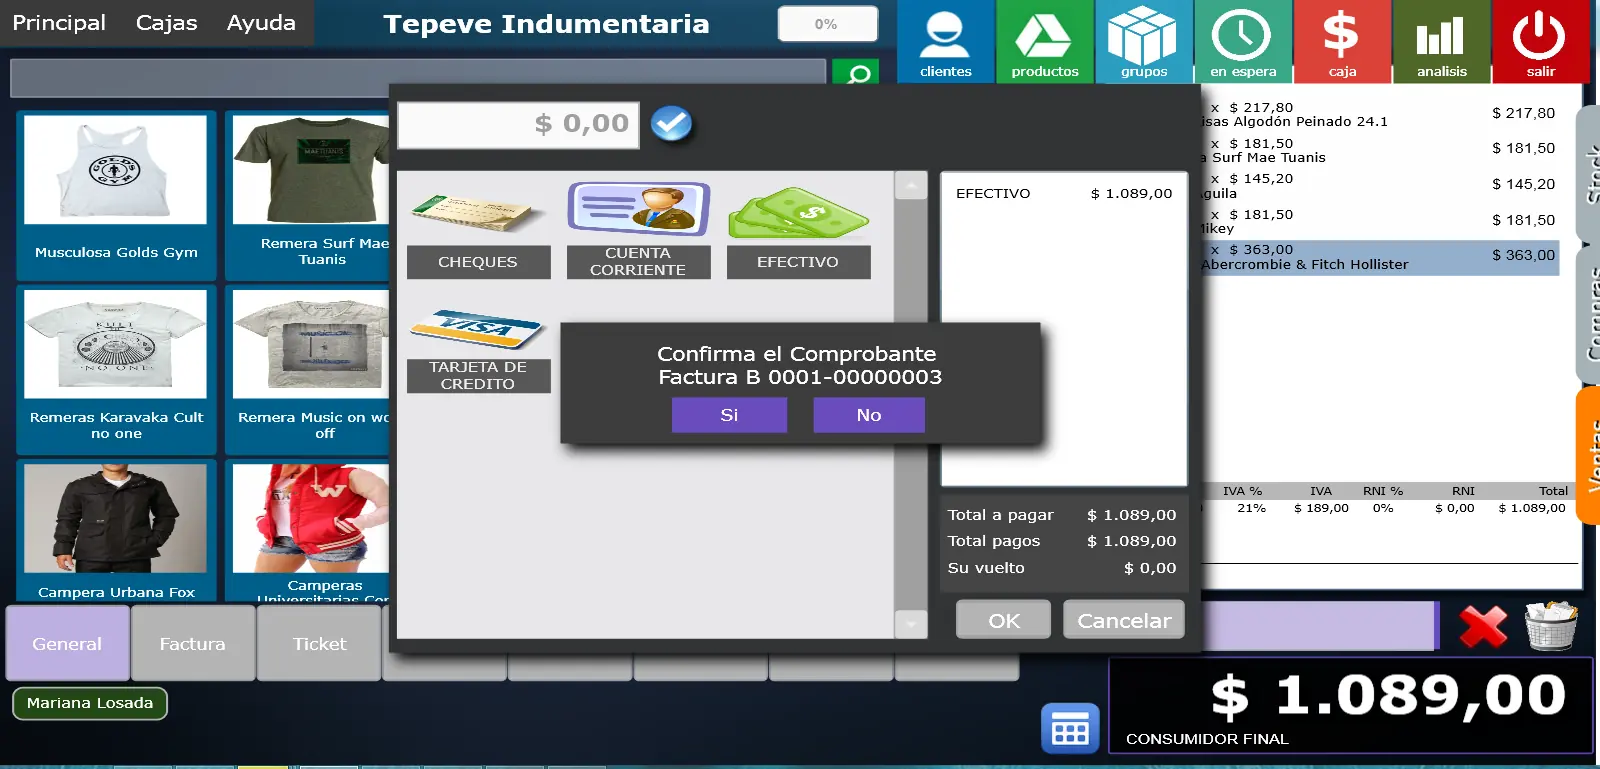Image resolution: width=1600 pixels, height=769 pixels.
Task: Select the EFECTIVO $ 1.089,00 payment row
Action: click(x=1063, y=194)
